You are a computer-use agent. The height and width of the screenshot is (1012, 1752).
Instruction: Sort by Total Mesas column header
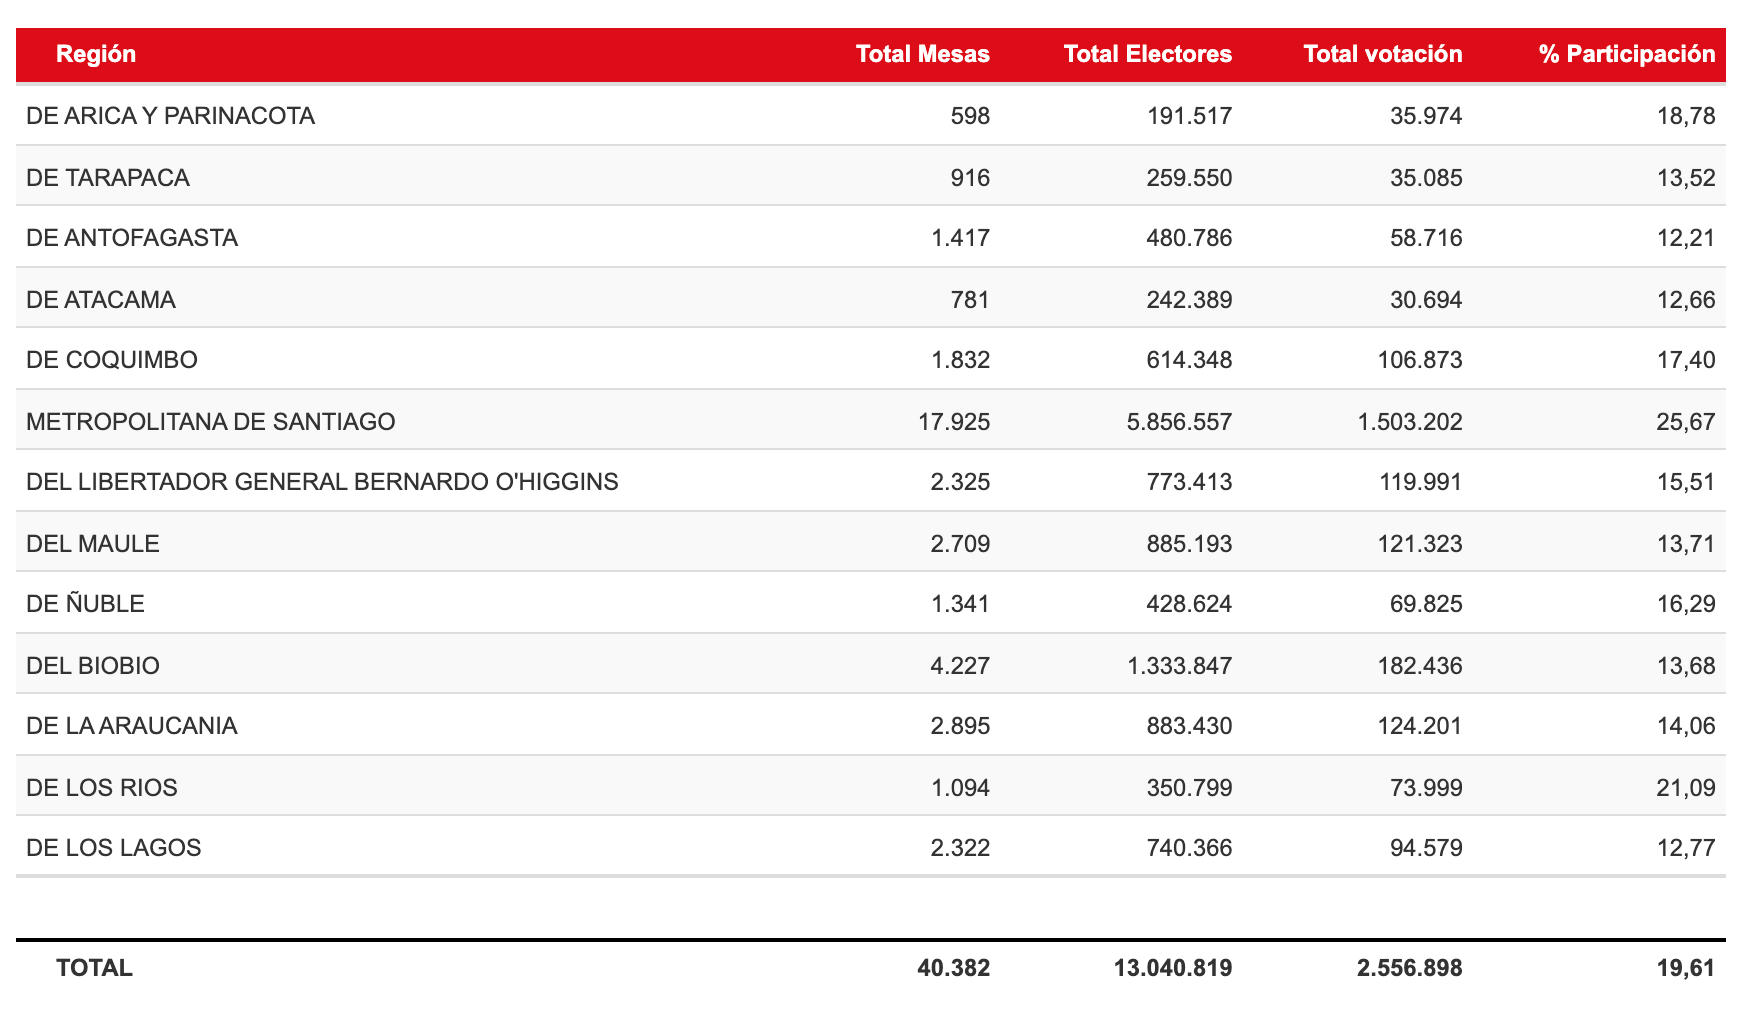922,54
